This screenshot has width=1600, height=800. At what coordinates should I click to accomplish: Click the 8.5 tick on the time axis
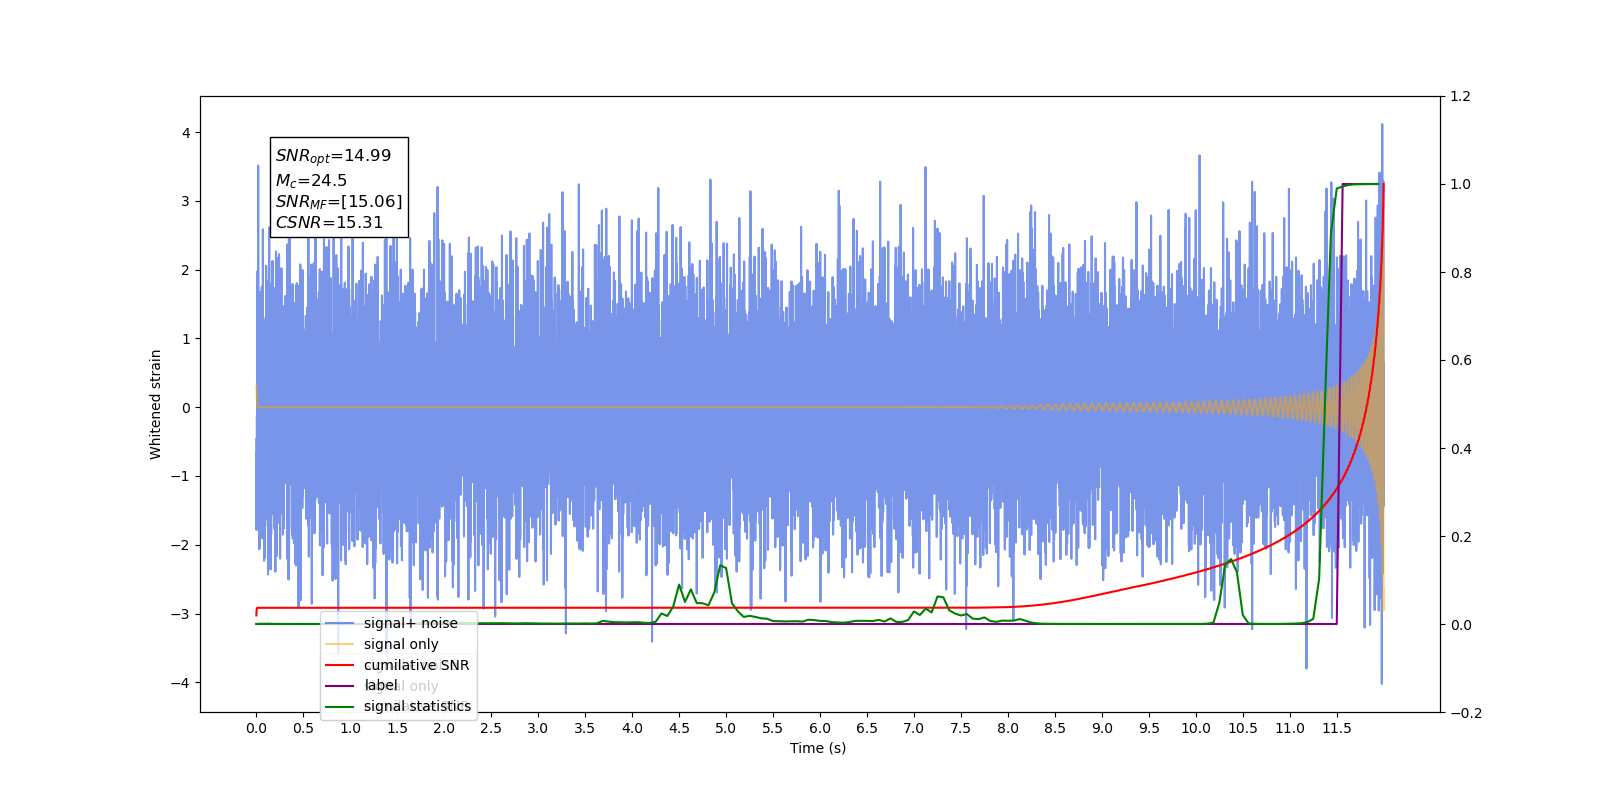pyautogui.click(x=1055, y=728)
